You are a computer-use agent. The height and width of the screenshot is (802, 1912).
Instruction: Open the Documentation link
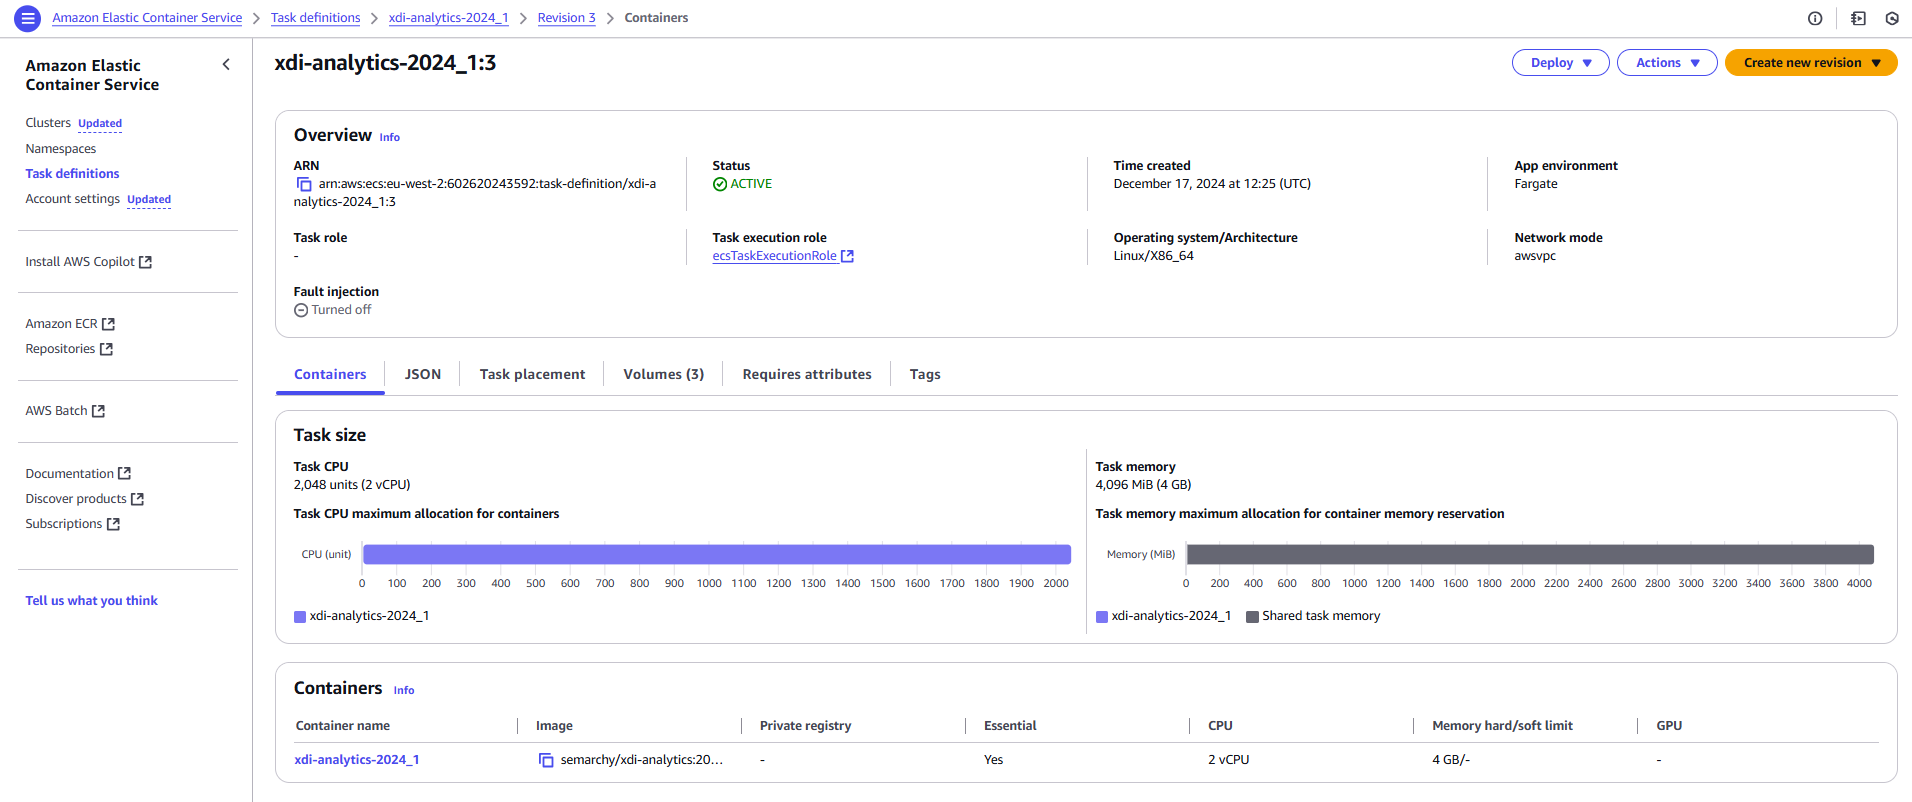tap(78, 474)
